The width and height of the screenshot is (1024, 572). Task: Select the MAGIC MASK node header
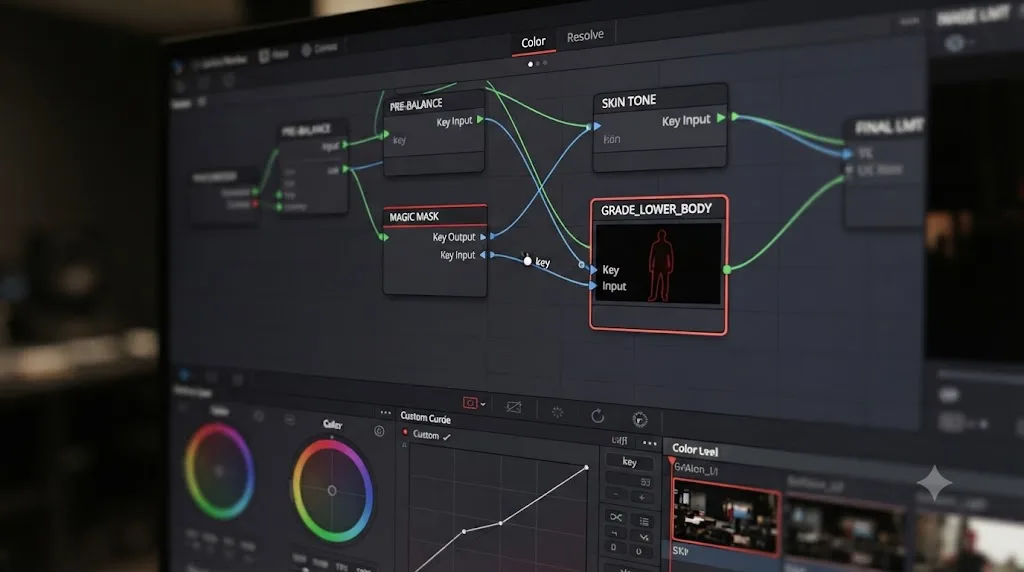click(434, 216)
